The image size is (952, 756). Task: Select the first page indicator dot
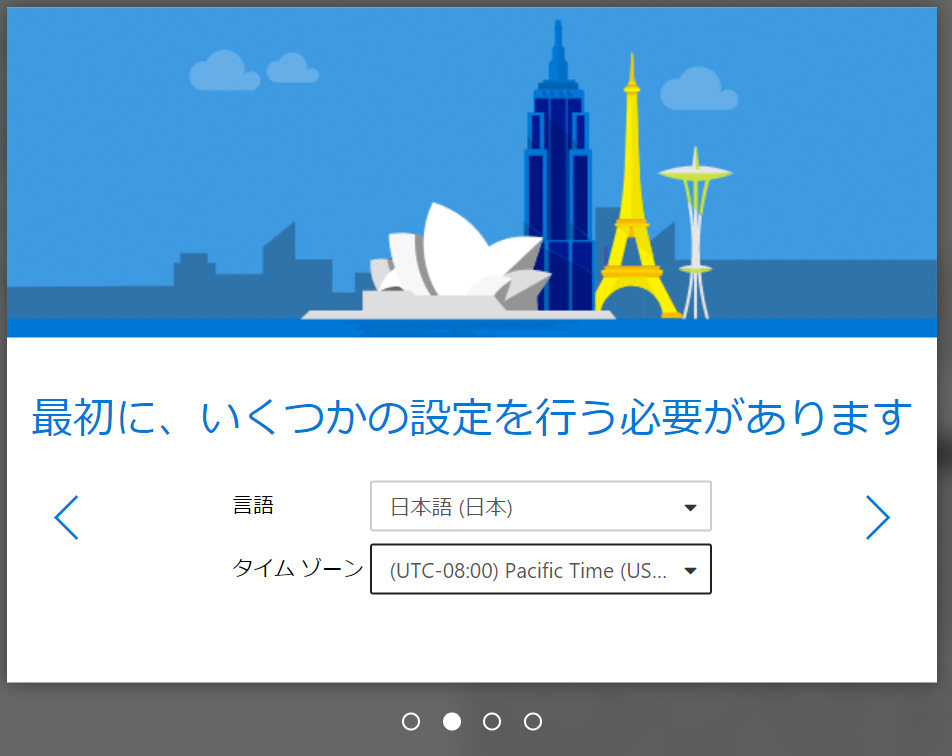(410, 721)
